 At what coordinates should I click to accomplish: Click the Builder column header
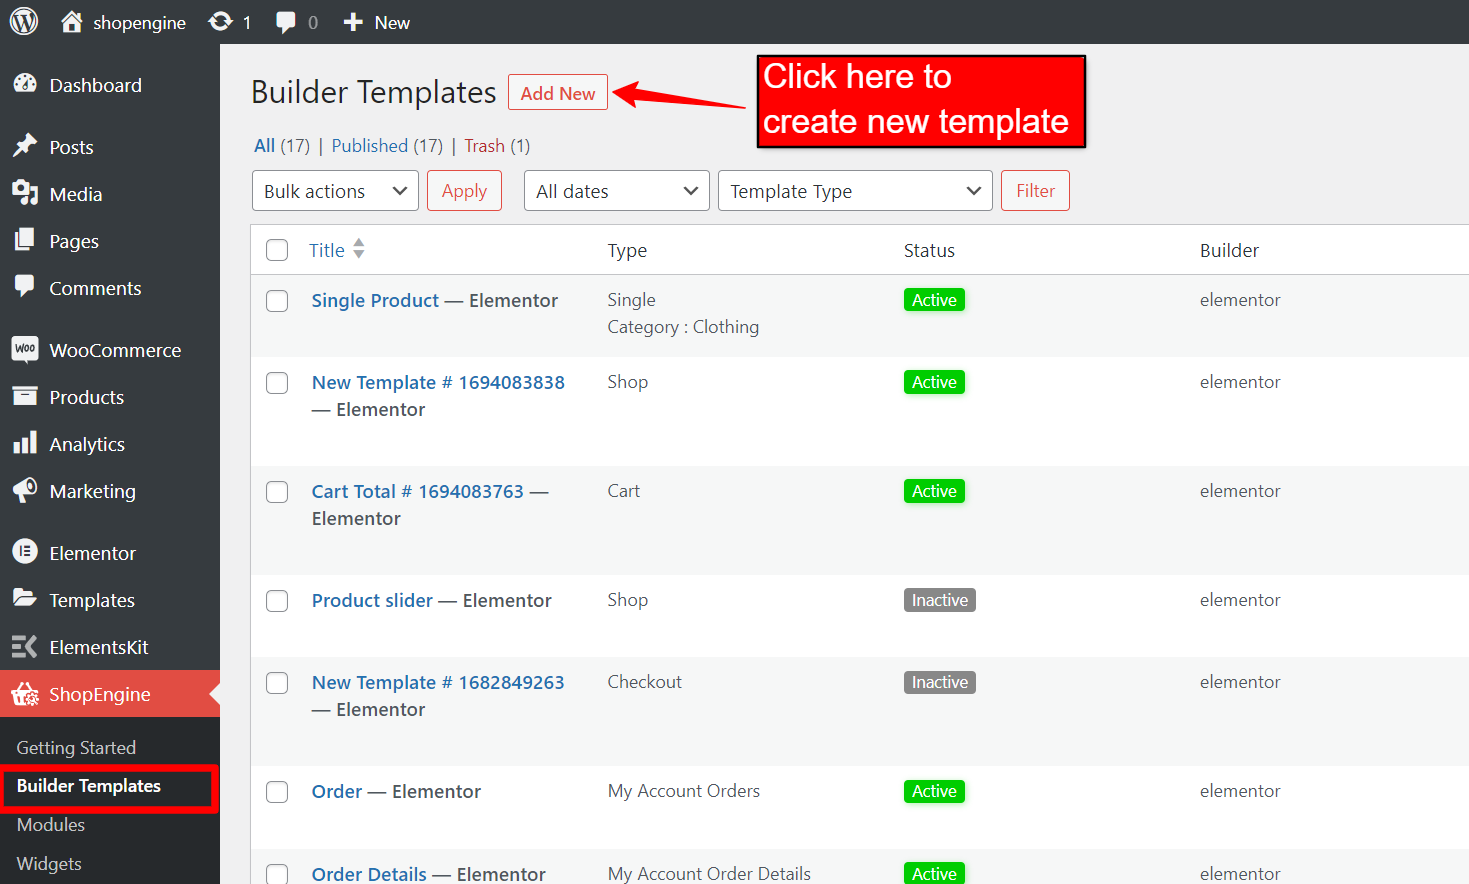pyautogui.click(x=1229, y=250)
